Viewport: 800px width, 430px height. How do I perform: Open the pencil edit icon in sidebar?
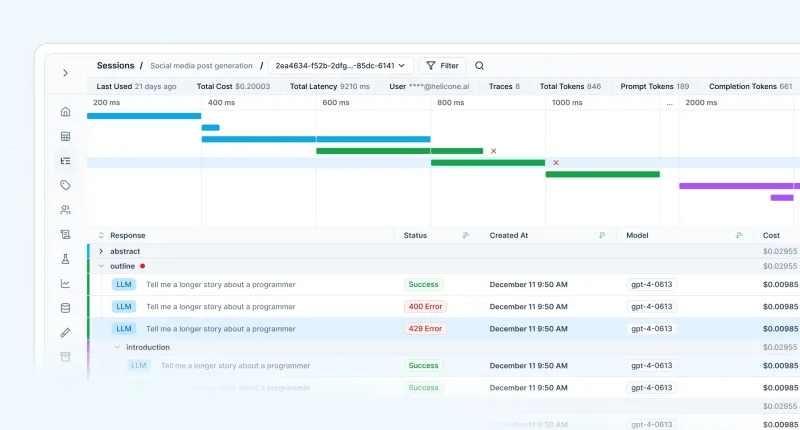pos(65,333)
